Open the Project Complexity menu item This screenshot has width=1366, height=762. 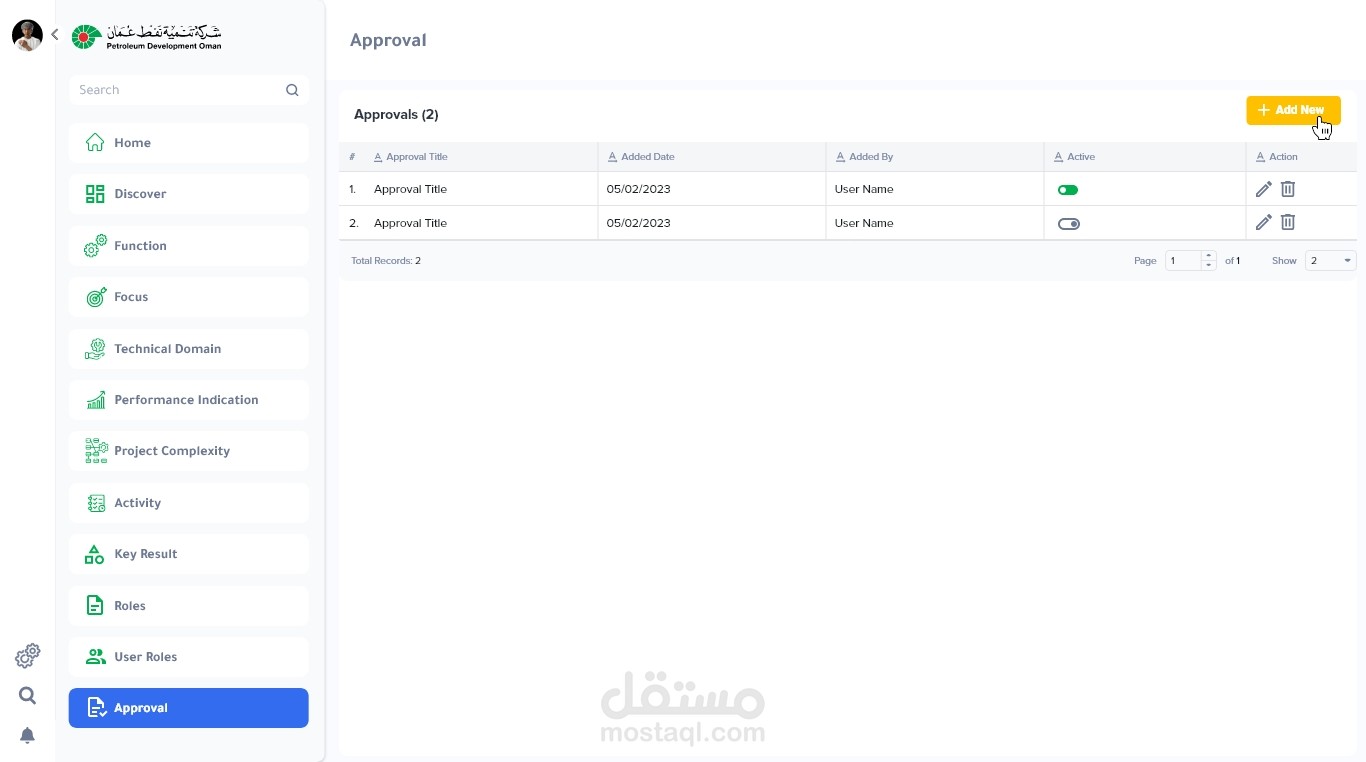[189, 451]
